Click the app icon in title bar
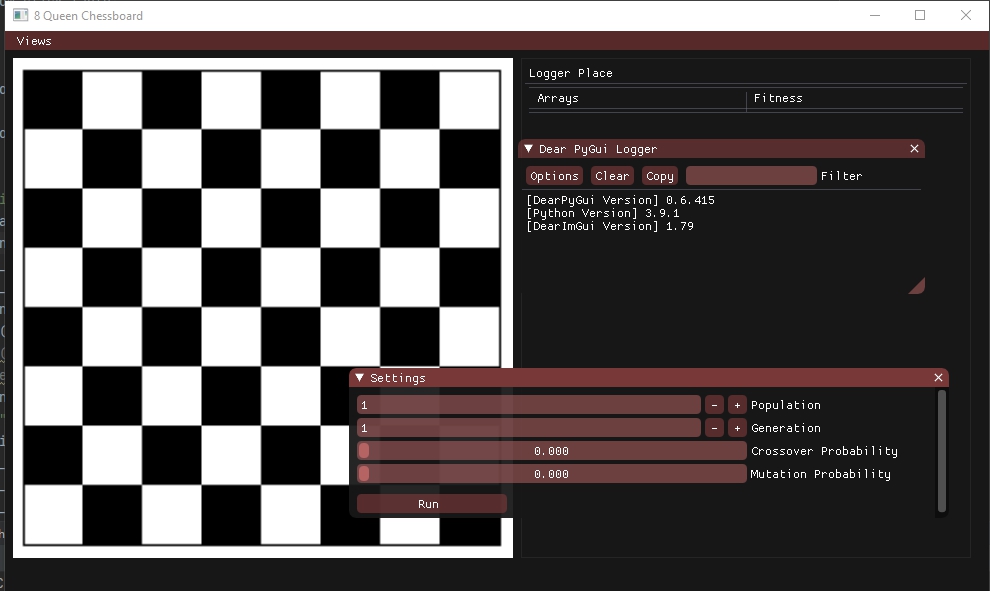The image size is (990, 591). pos(21,15)
